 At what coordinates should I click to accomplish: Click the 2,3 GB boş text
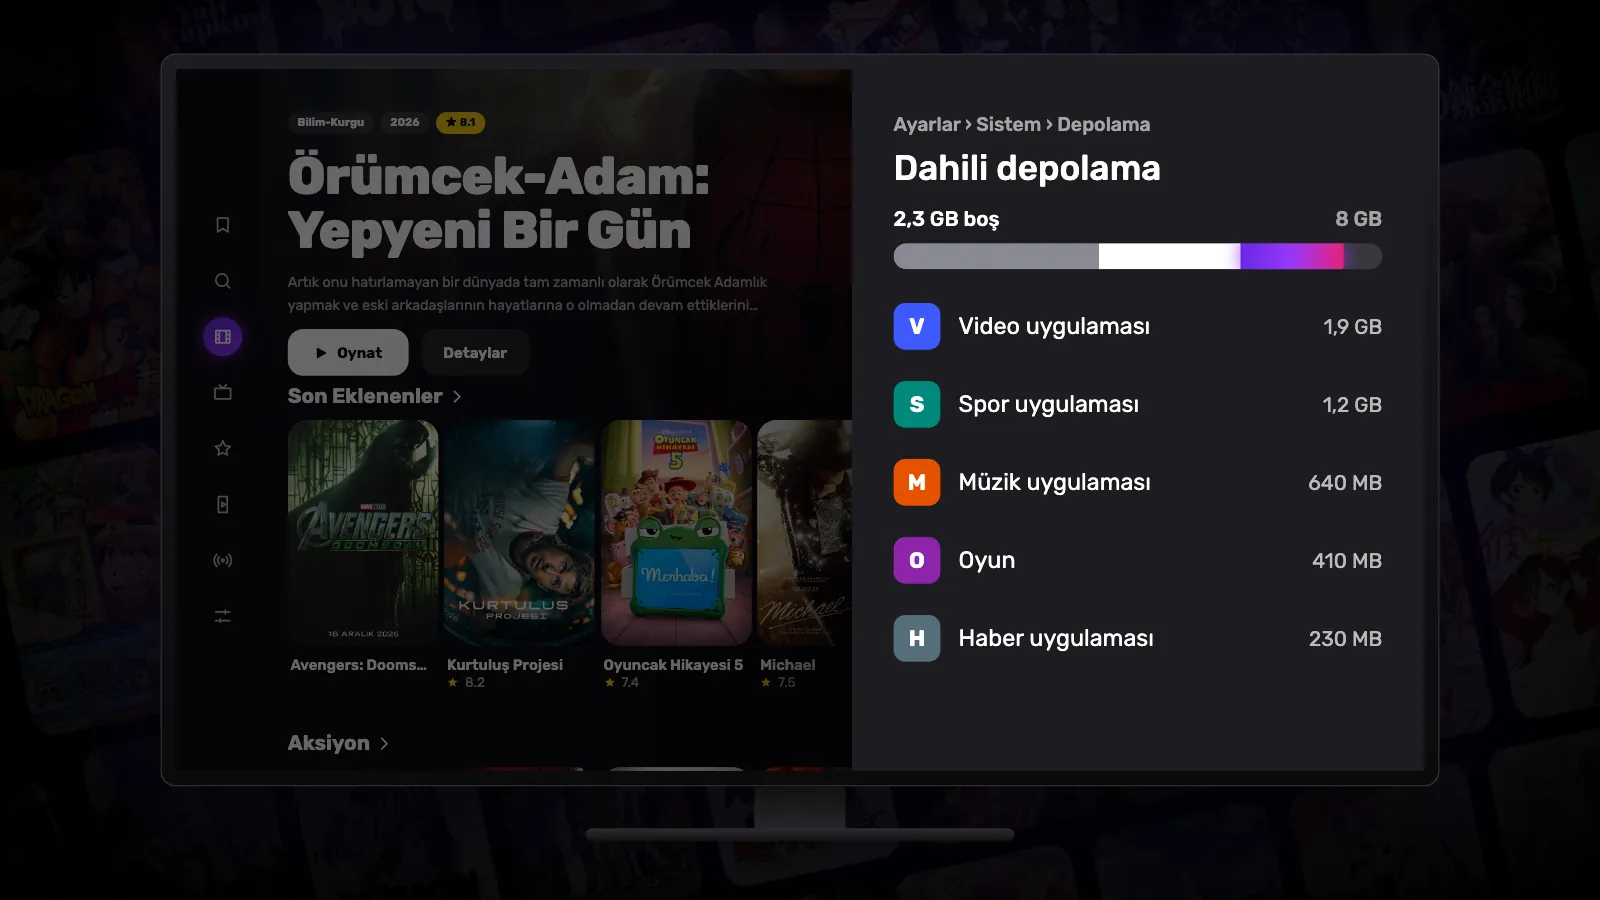point(946,219)
